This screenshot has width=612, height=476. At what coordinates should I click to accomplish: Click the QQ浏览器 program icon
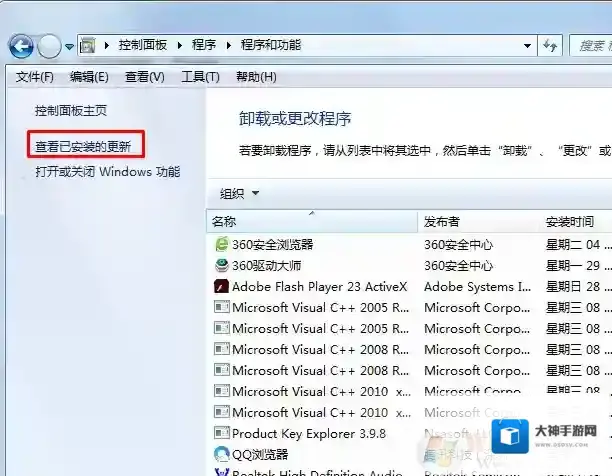pos(221,454)
